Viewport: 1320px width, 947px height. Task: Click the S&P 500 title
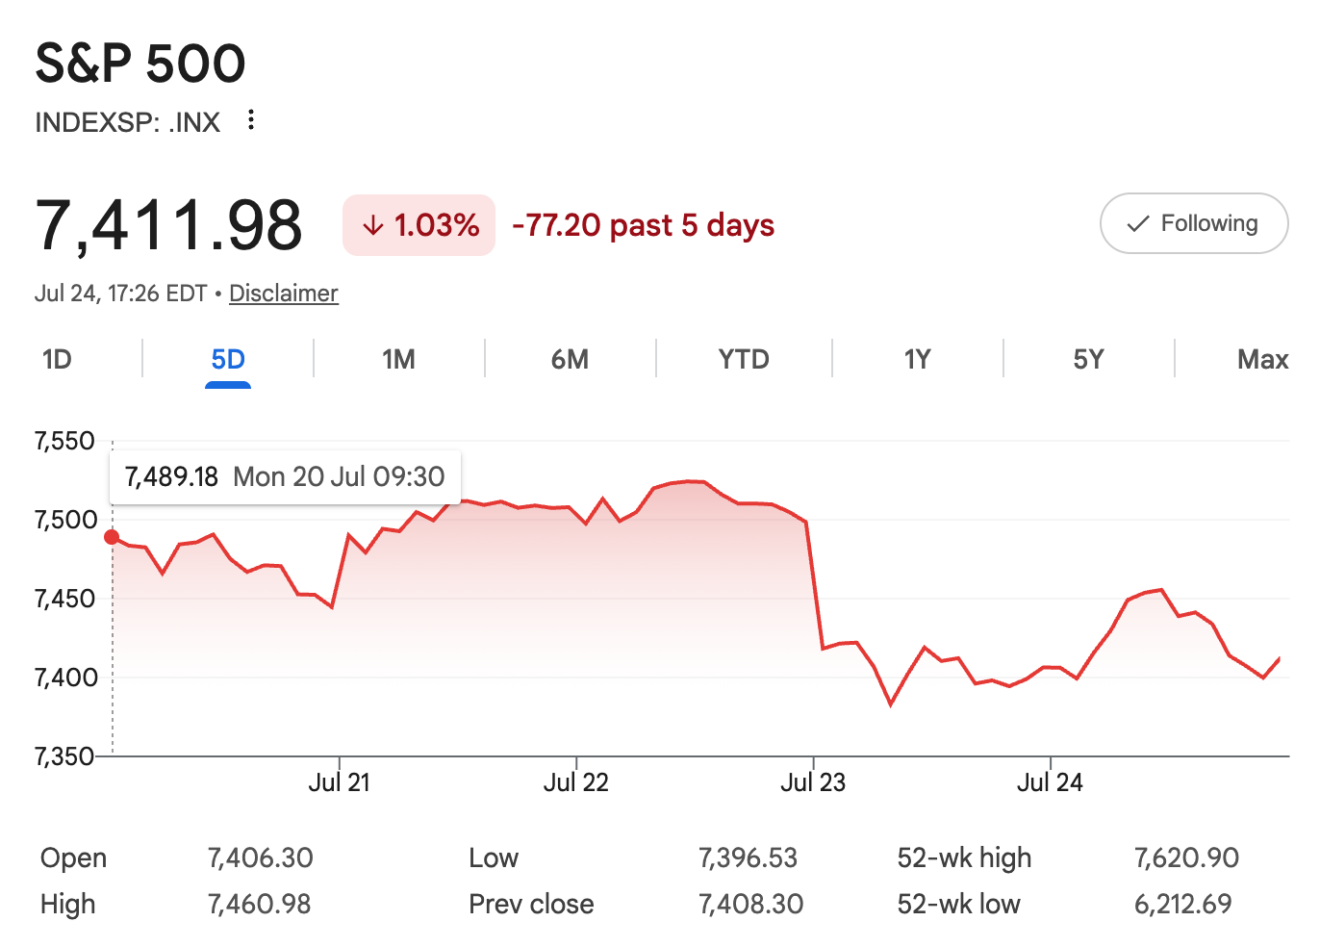[140, 64]
